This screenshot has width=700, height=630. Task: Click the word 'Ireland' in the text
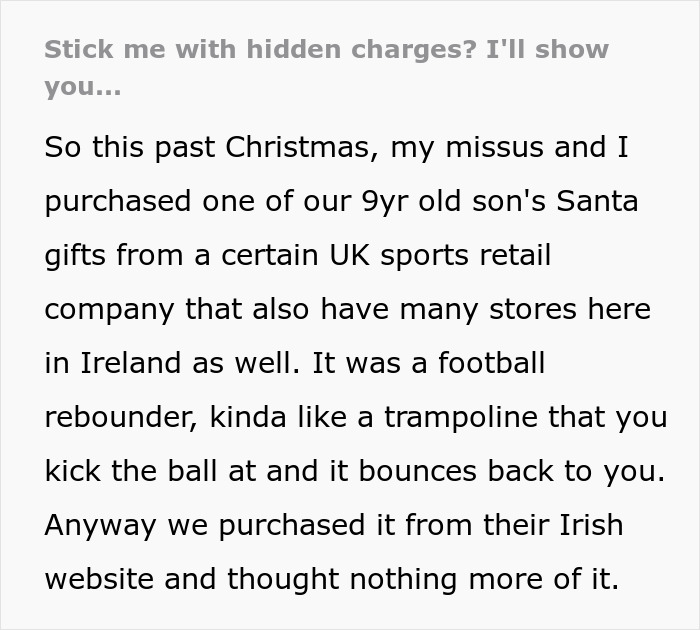point(130,363)
